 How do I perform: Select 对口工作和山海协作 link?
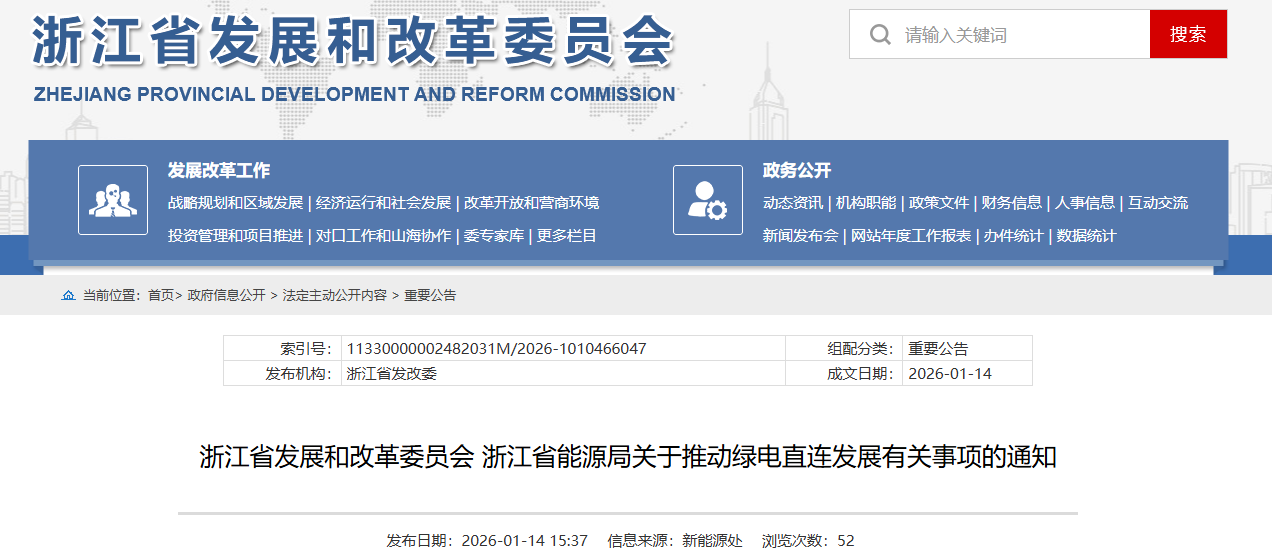383,236
